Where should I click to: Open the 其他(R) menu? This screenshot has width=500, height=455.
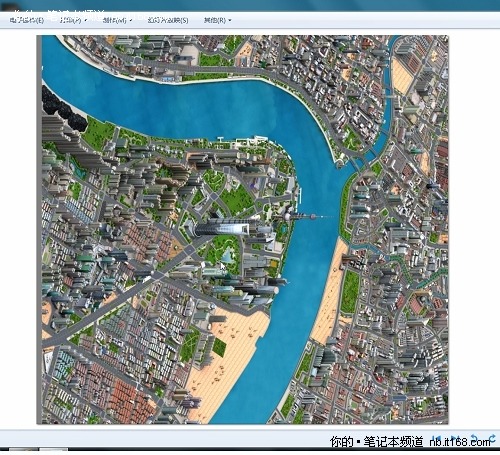(x=215, y=20)
